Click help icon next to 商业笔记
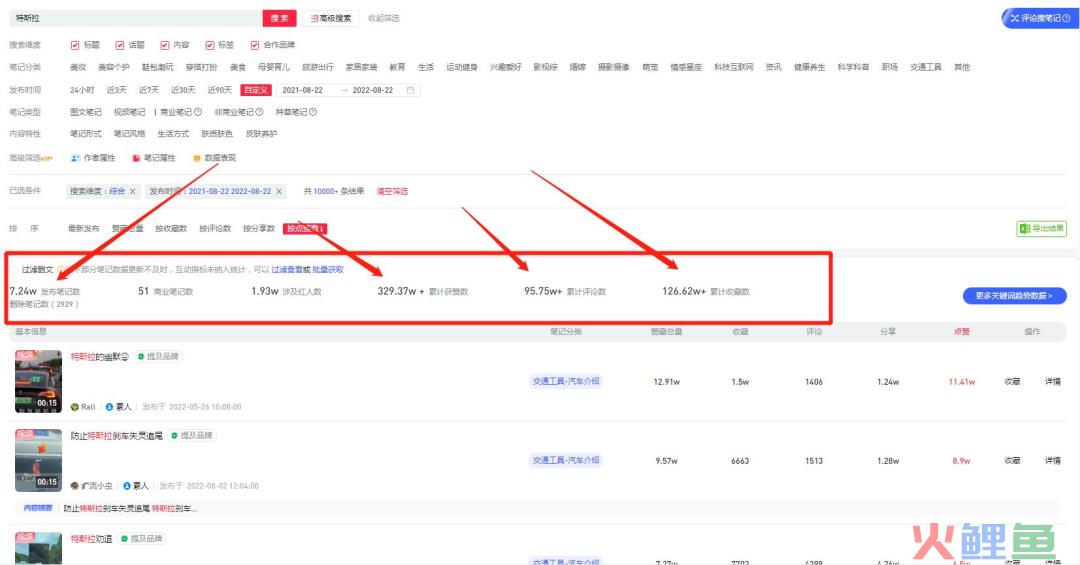 198,112
